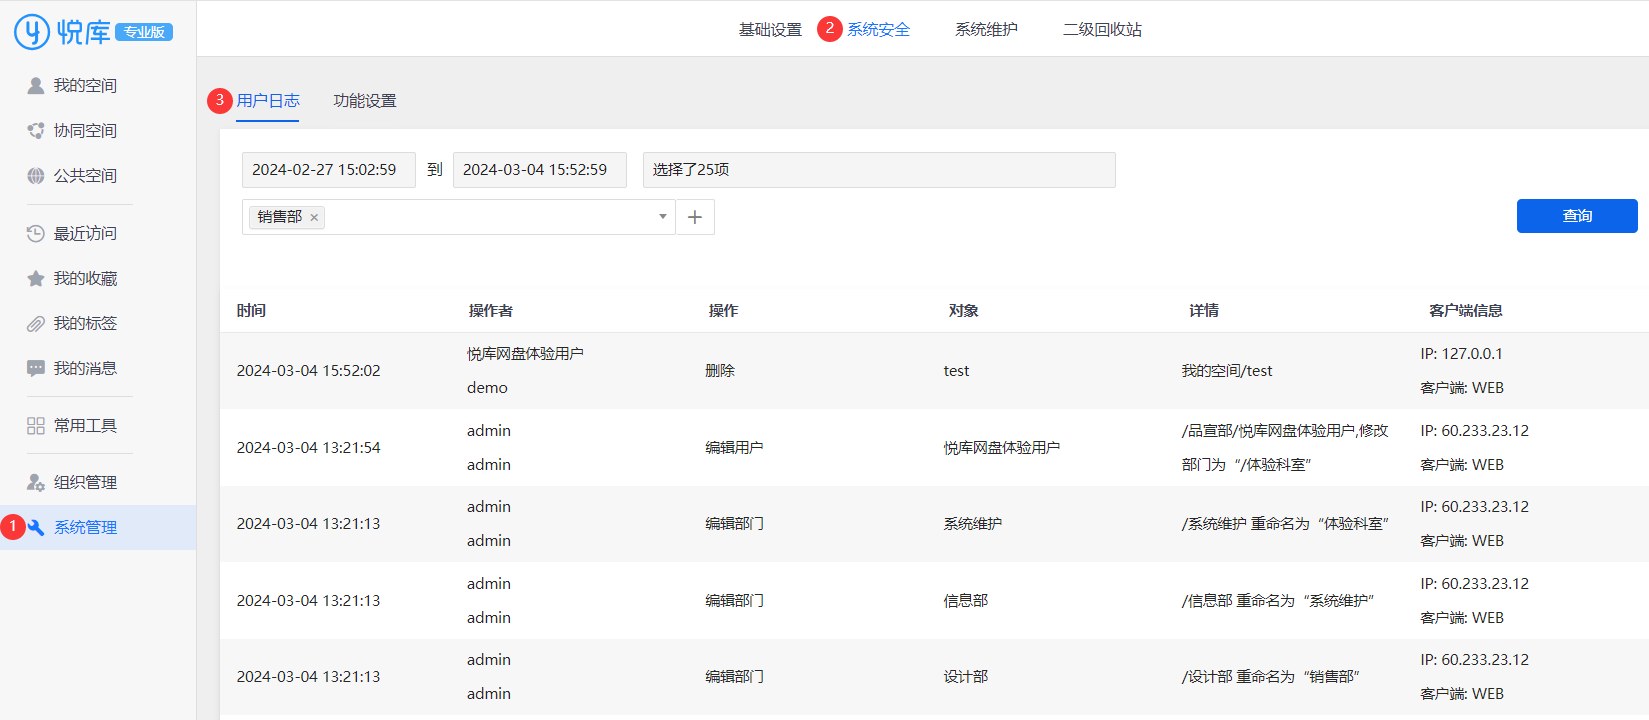Click the 悦库 logo icon
This screenshot has width=1649, height=720.
pyautogui.click(x=32, y=32)
